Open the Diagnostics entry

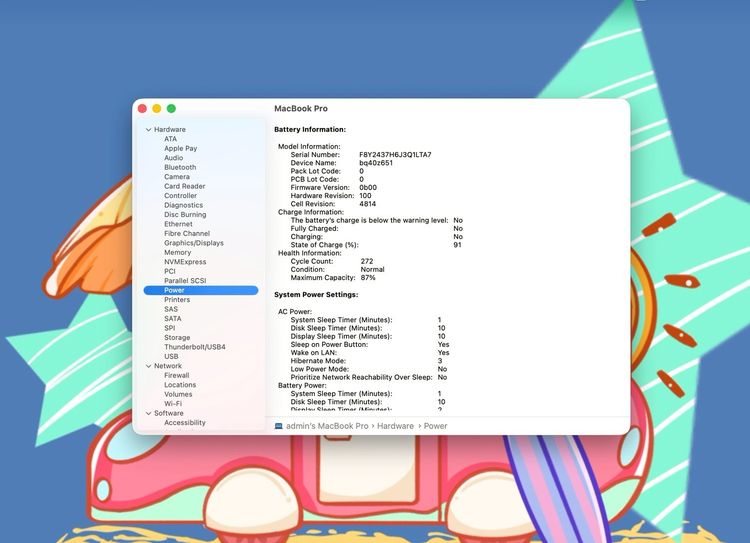pos(183,205)
